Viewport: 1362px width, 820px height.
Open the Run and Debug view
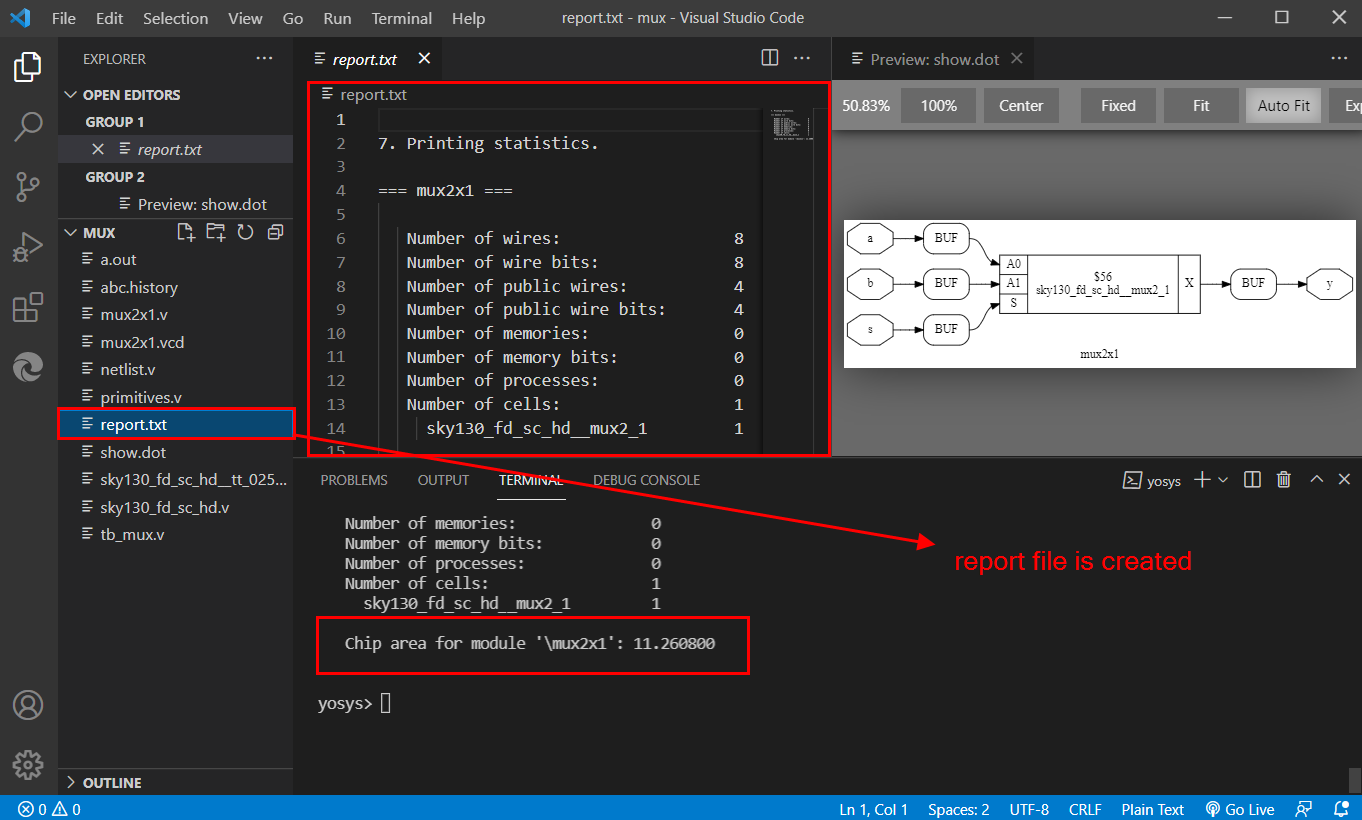[x=28, y=247]
